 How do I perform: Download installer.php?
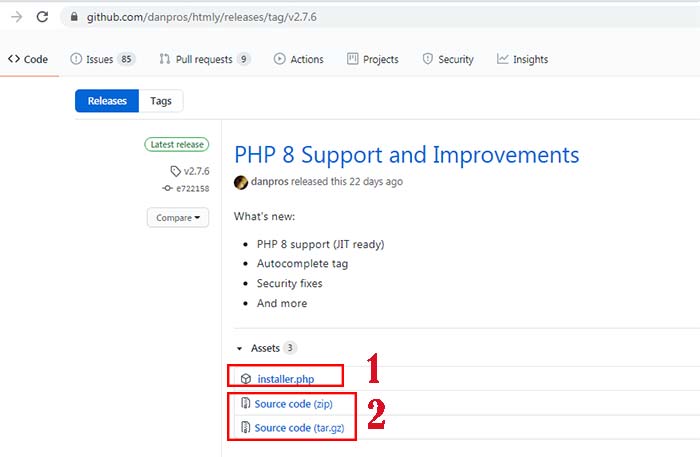pos(286,379)
